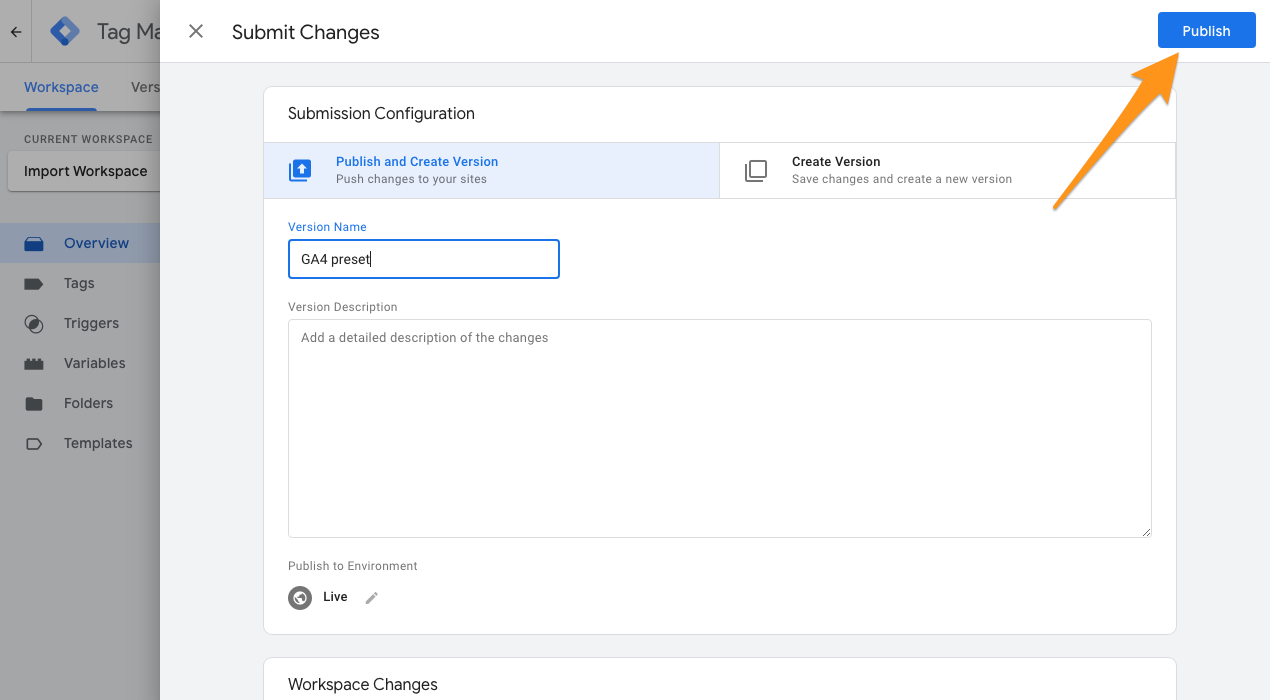Click the Submission Configuration heading
The width and height of the screenshot is (1270, 700).
pyautogui.click(x=381, y=114)
